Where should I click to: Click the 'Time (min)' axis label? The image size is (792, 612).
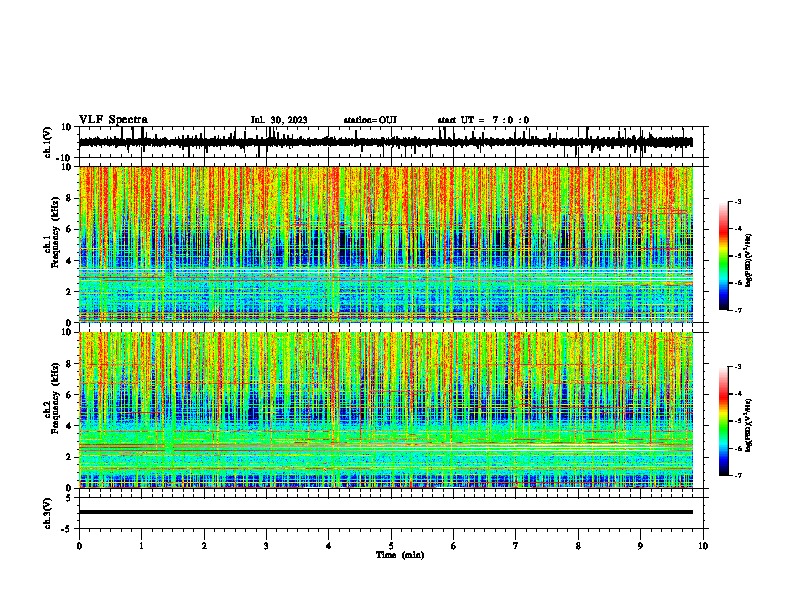pyautogui.click(x=400, y=555)
